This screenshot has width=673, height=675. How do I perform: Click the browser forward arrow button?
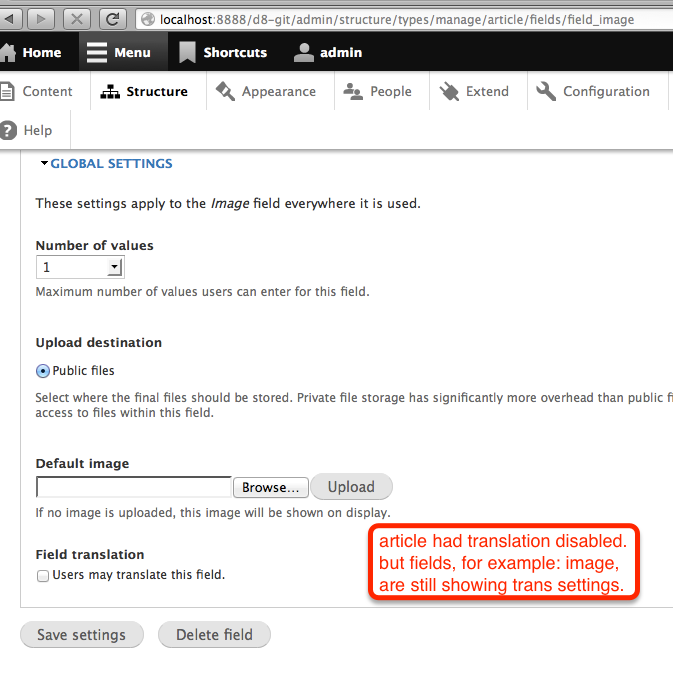click(x=41, y=19)
